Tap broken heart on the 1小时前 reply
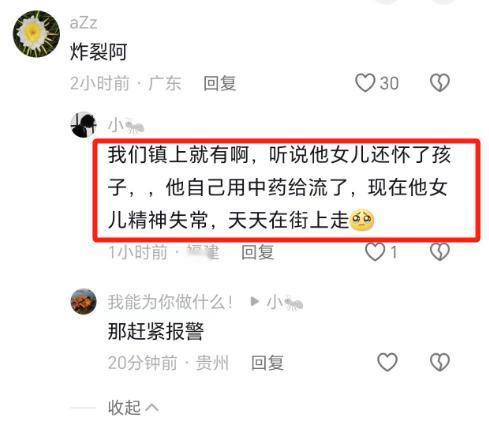The height and width of the screenshot is (424, 489). point(440,252)
